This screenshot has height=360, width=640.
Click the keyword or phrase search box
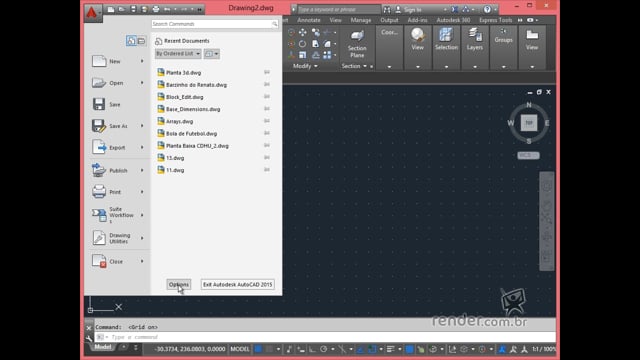coord(338,9)
